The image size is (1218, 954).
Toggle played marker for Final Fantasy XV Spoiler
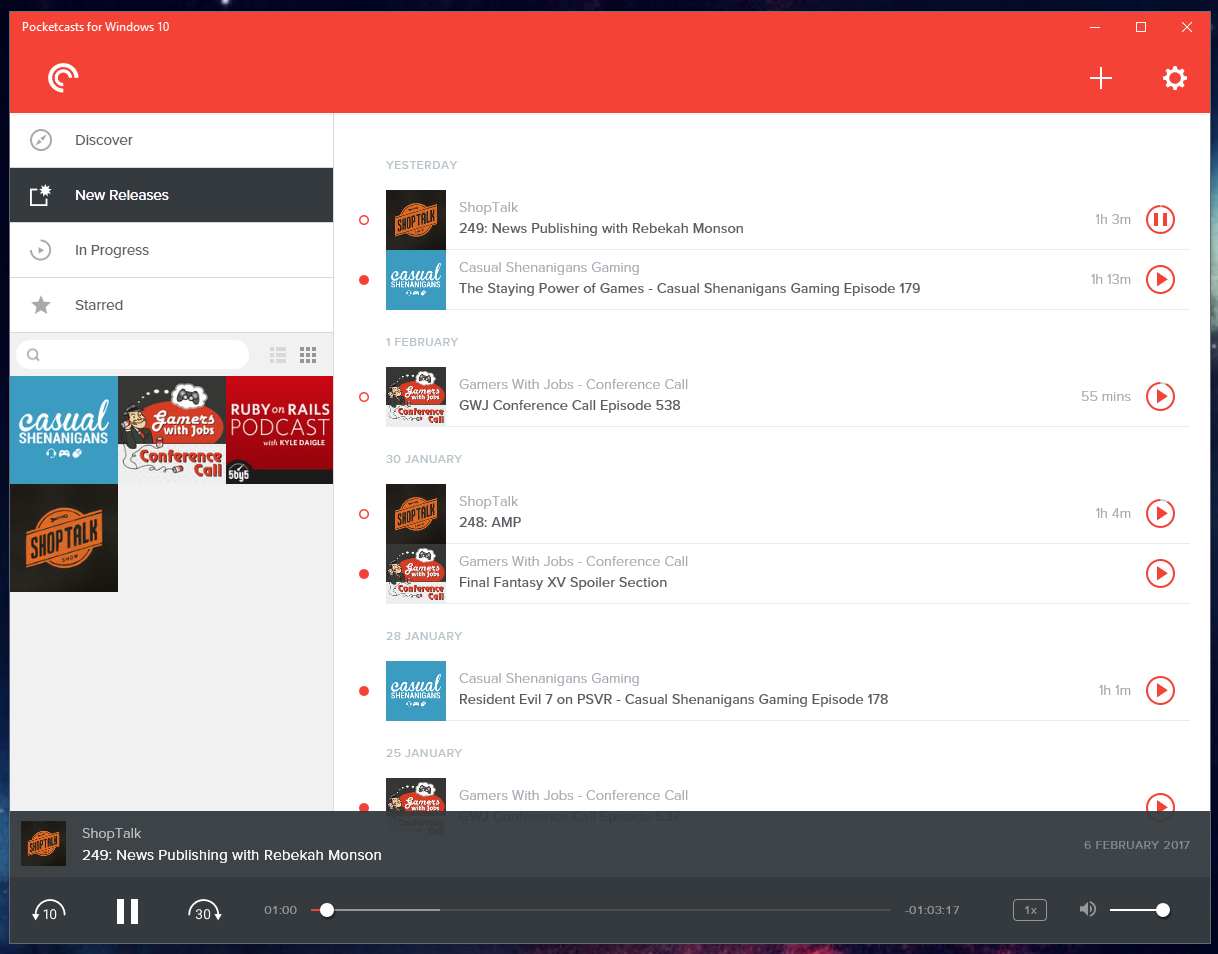pos(364,574)
